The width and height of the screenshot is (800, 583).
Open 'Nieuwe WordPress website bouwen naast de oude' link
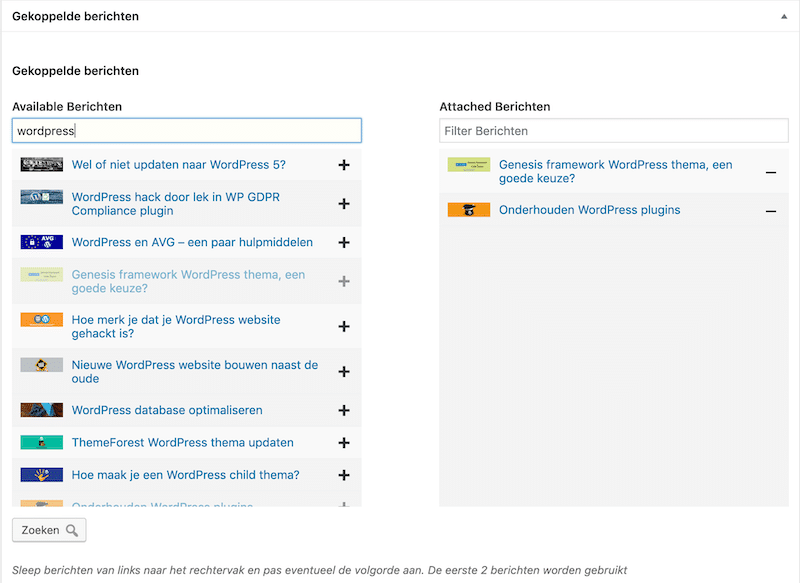195,371
